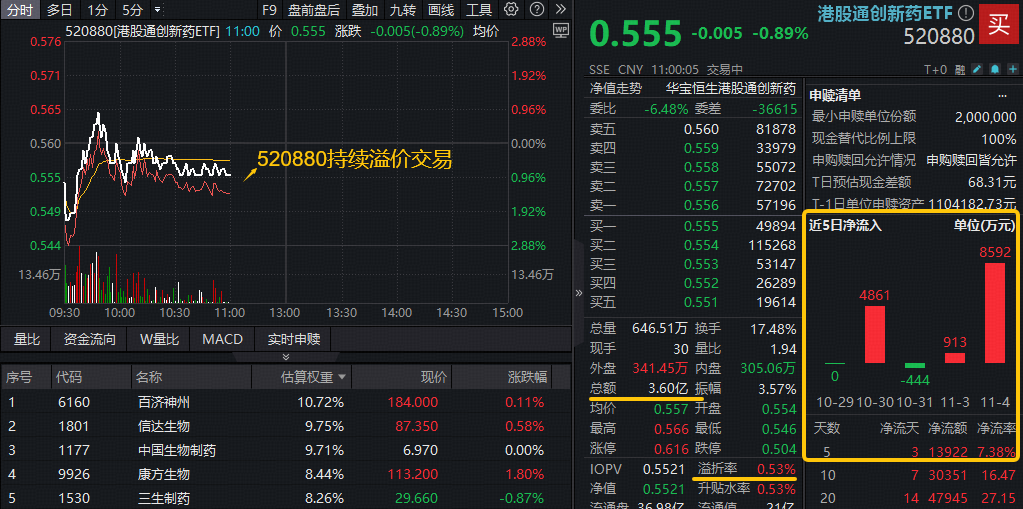The width and height of the screenshot is (1023, 509).
Task: Toggle 盘前盘后 pre/post market display
Action: (314, 10)
